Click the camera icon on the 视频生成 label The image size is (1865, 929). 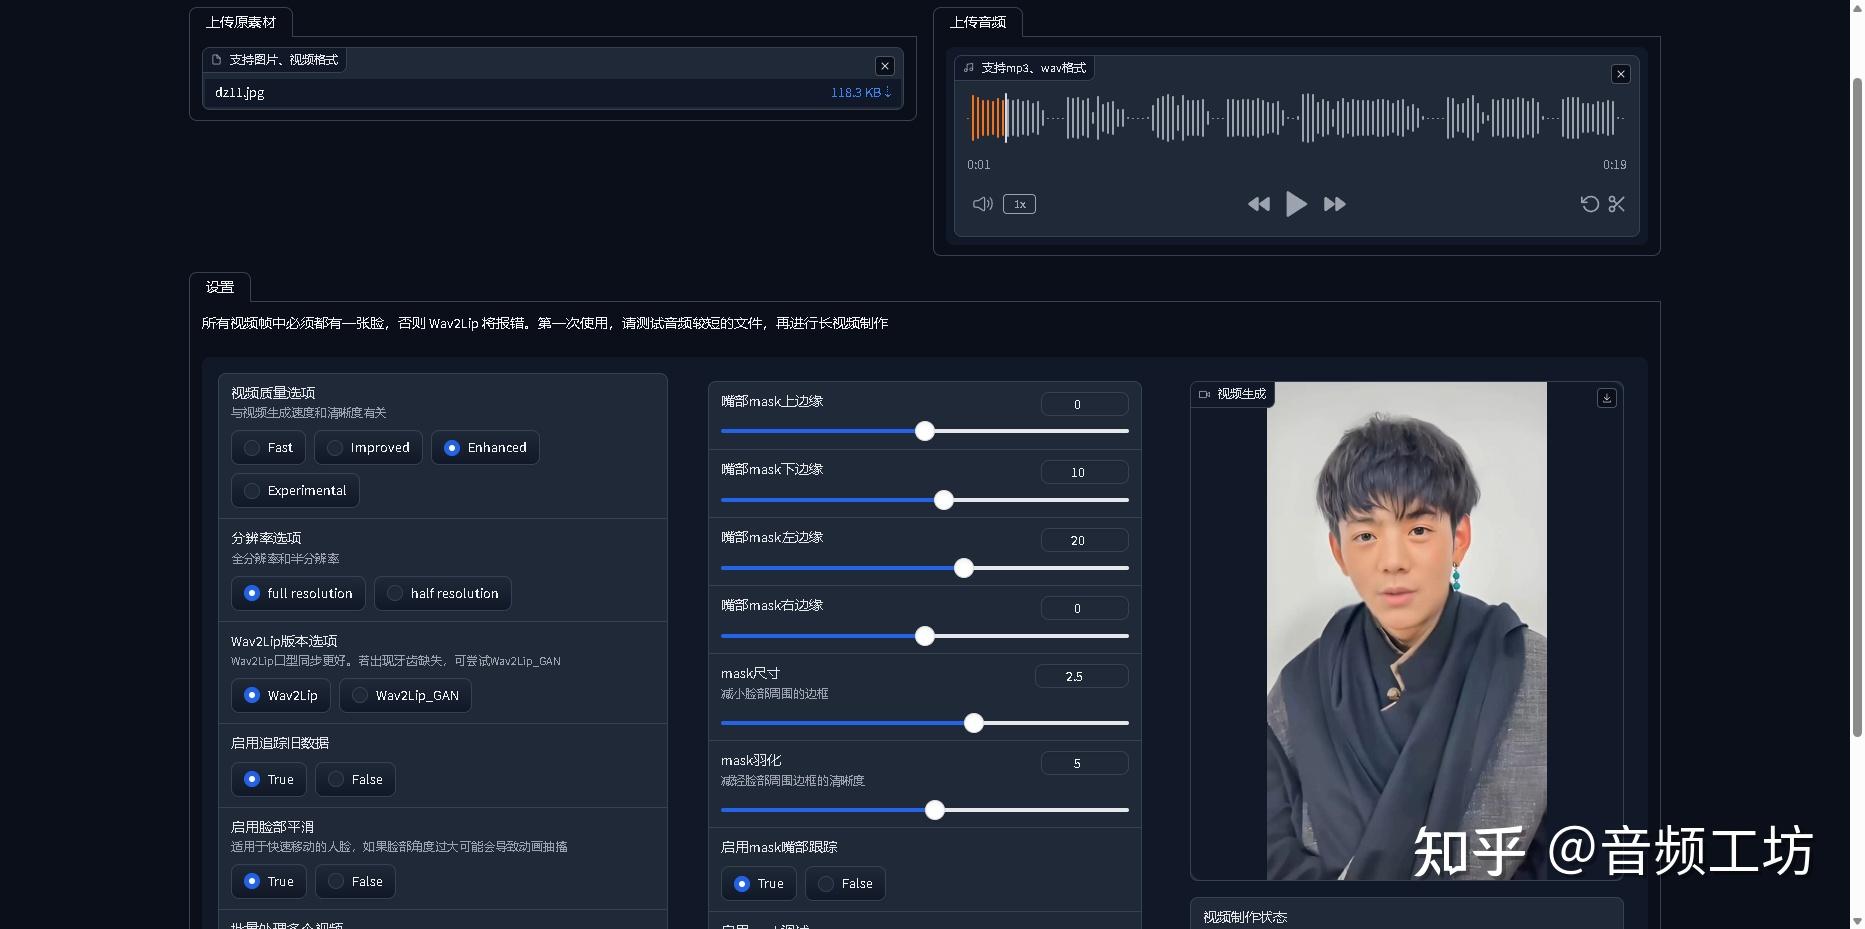pyautogui.click(x=1204, y=394)
